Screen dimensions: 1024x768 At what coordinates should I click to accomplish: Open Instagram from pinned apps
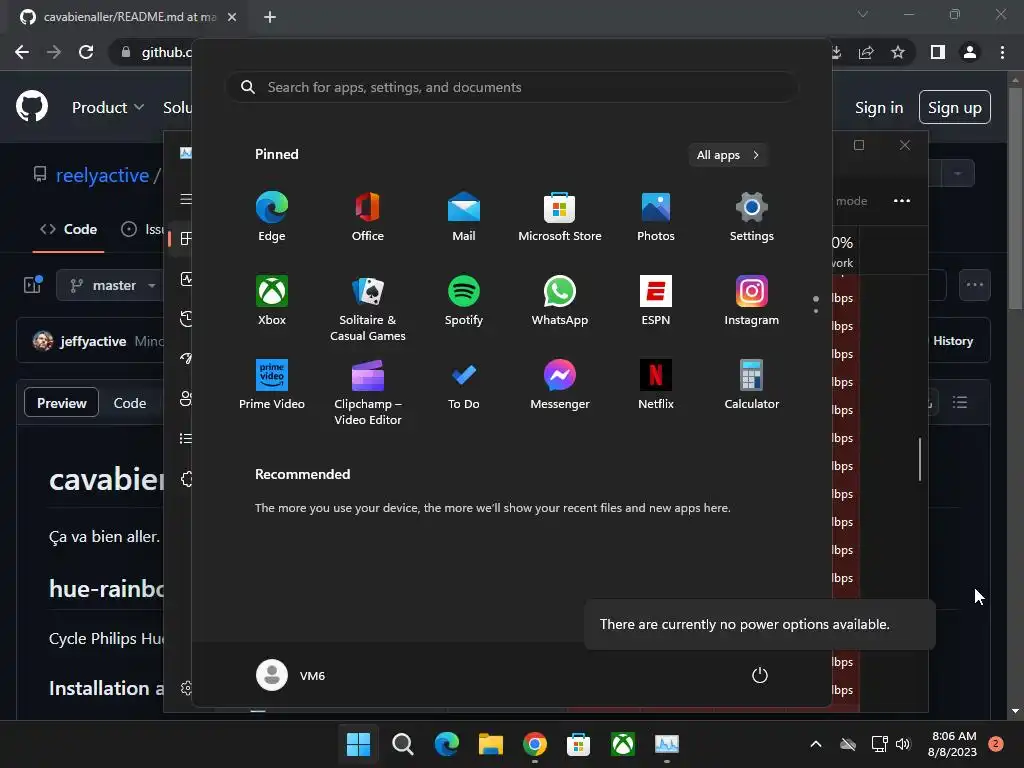752,301
